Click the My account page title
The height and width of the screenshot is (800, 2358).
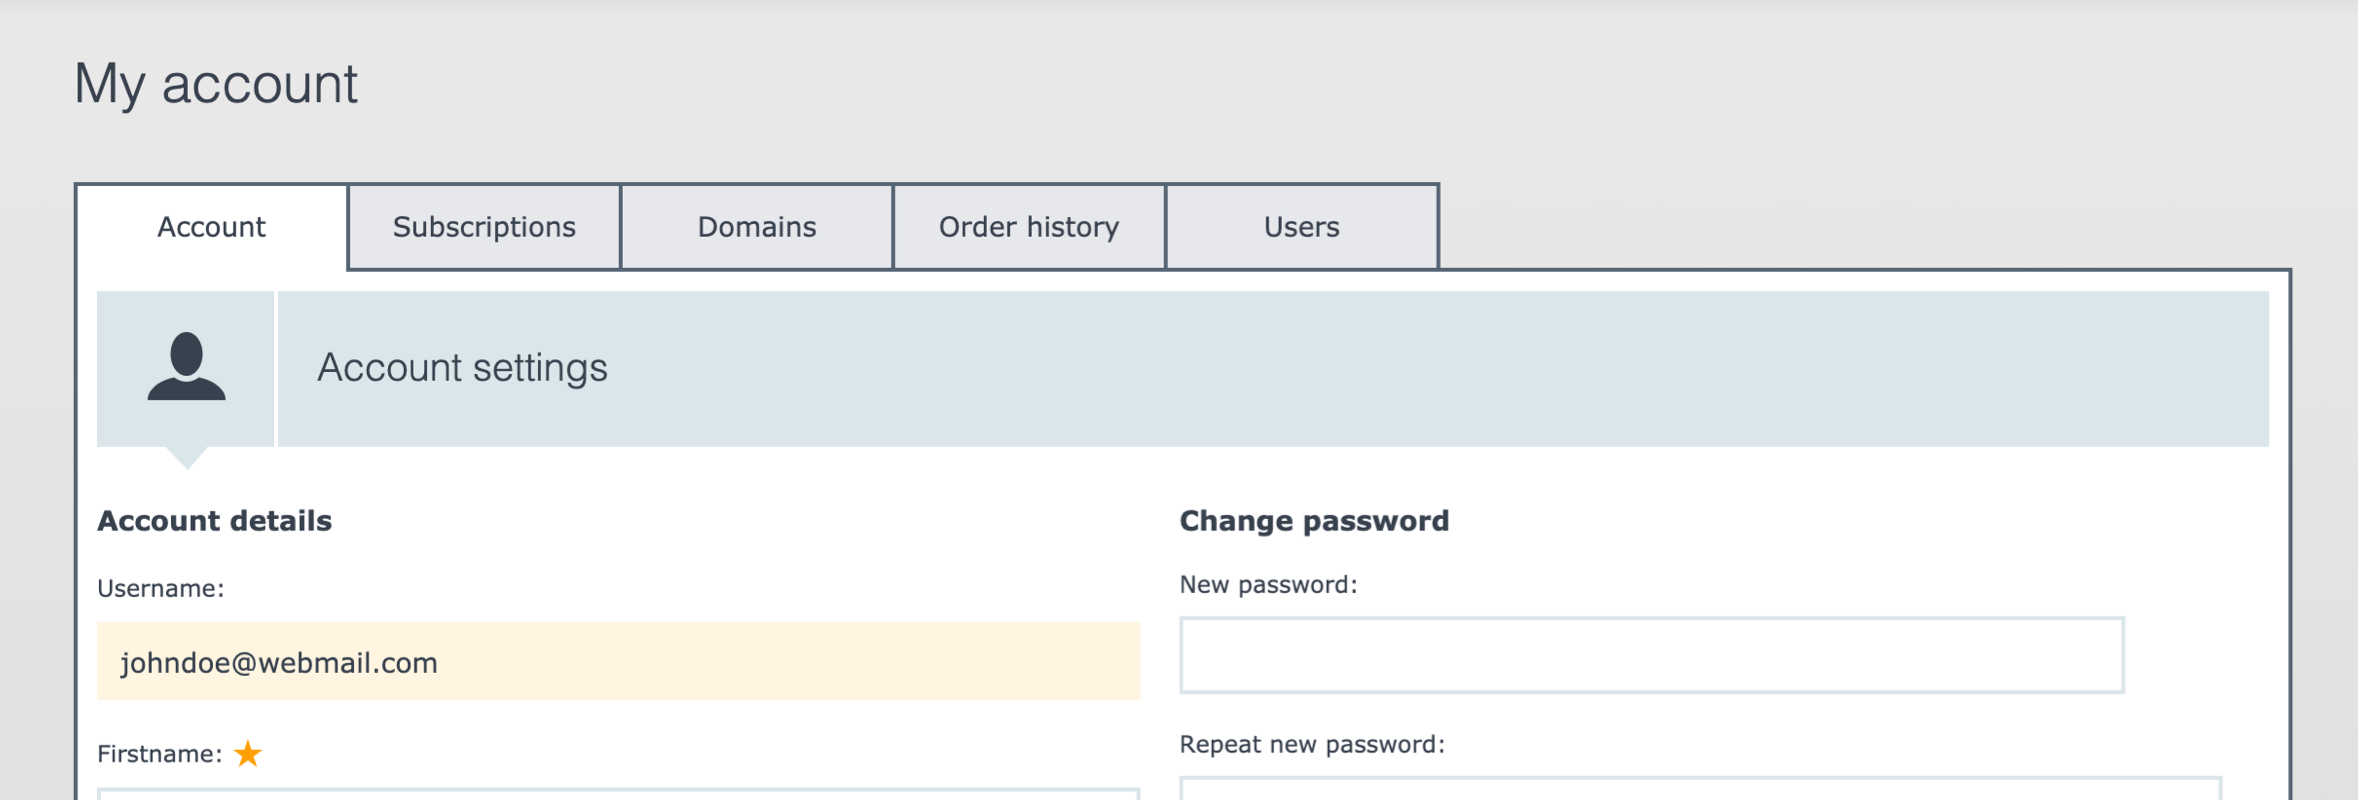point(216,84)
